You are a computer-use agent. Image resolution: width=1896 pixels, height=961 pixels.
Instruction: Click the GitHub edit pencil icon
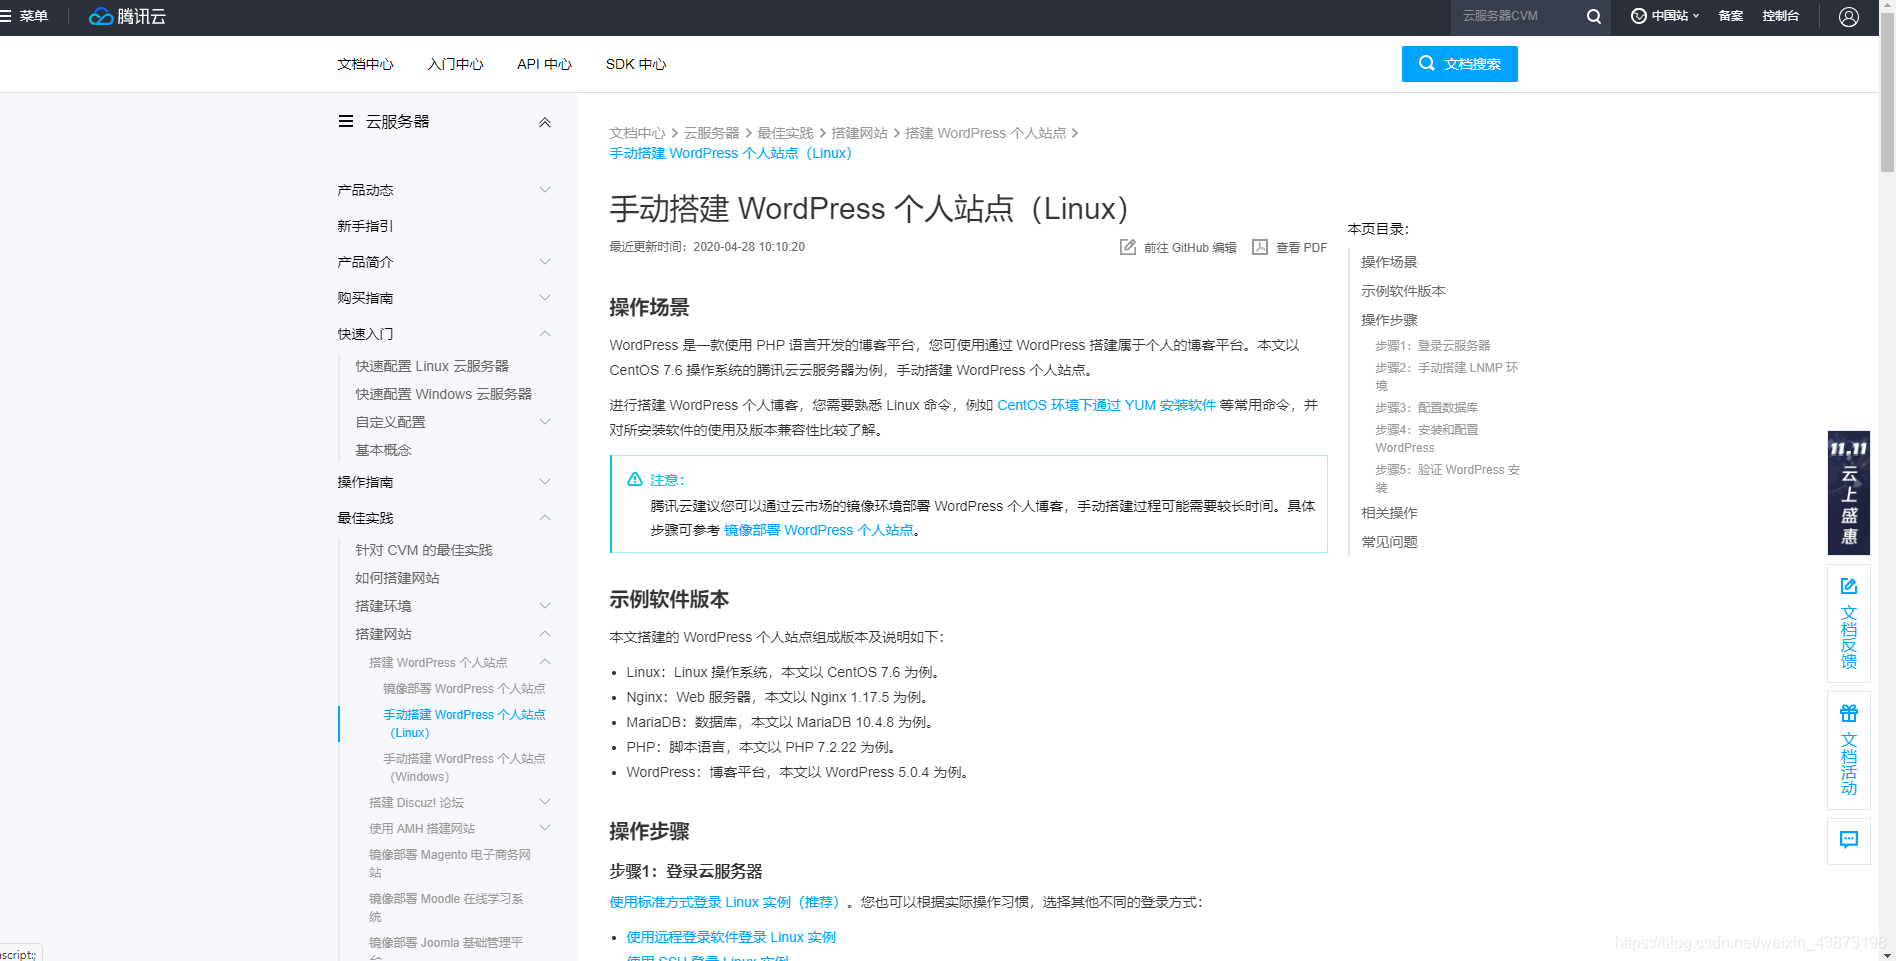tap(1128, 247)
